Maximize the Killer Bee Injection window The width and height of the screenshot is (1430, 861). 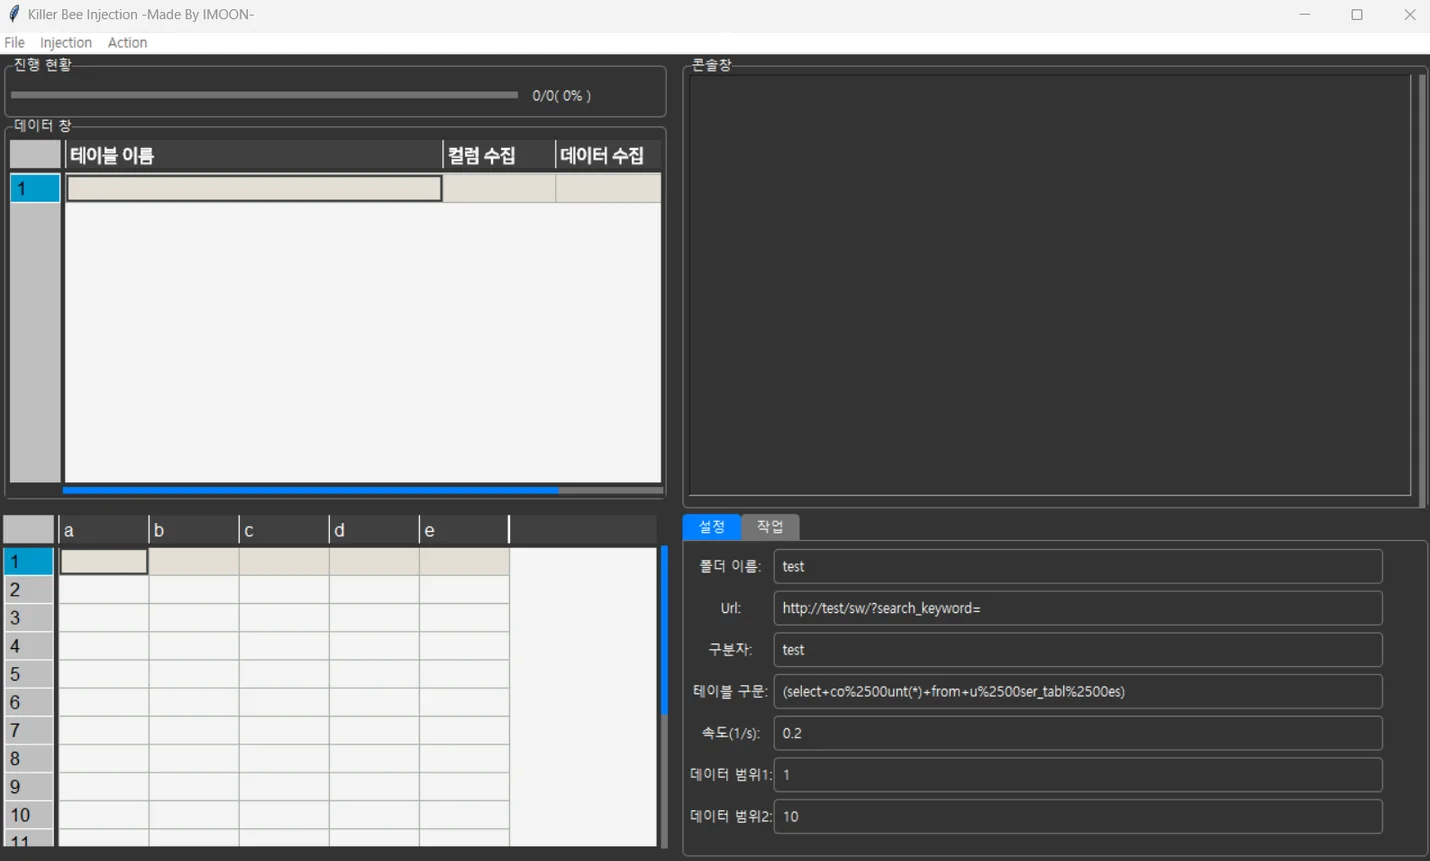coord(1357,14)
